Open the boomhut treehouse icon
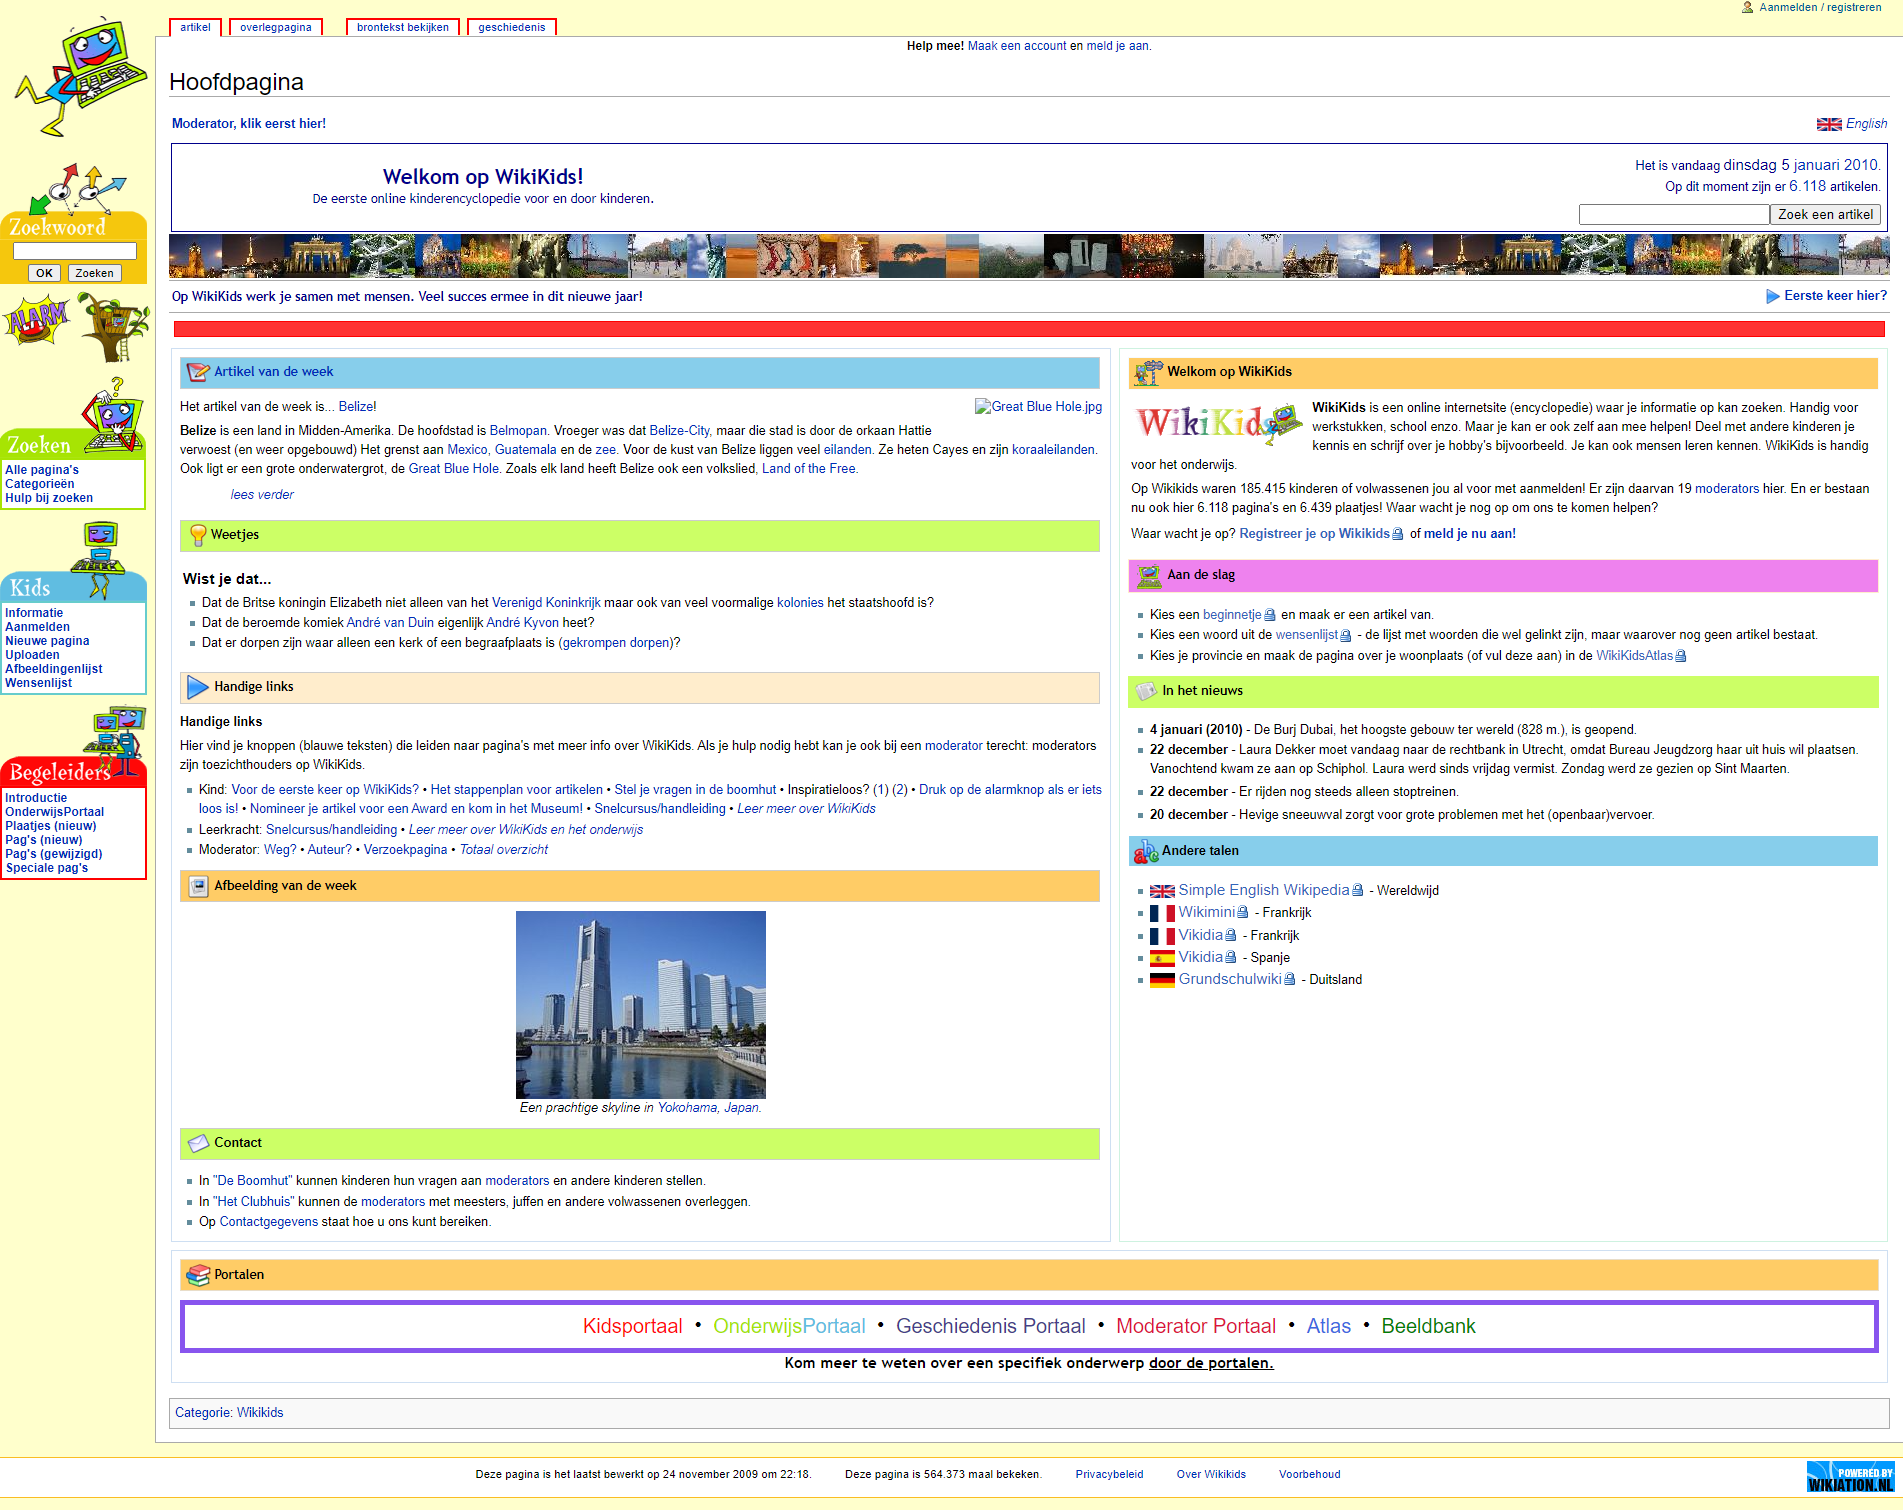 pyautogui.click(x=113, y=326)
